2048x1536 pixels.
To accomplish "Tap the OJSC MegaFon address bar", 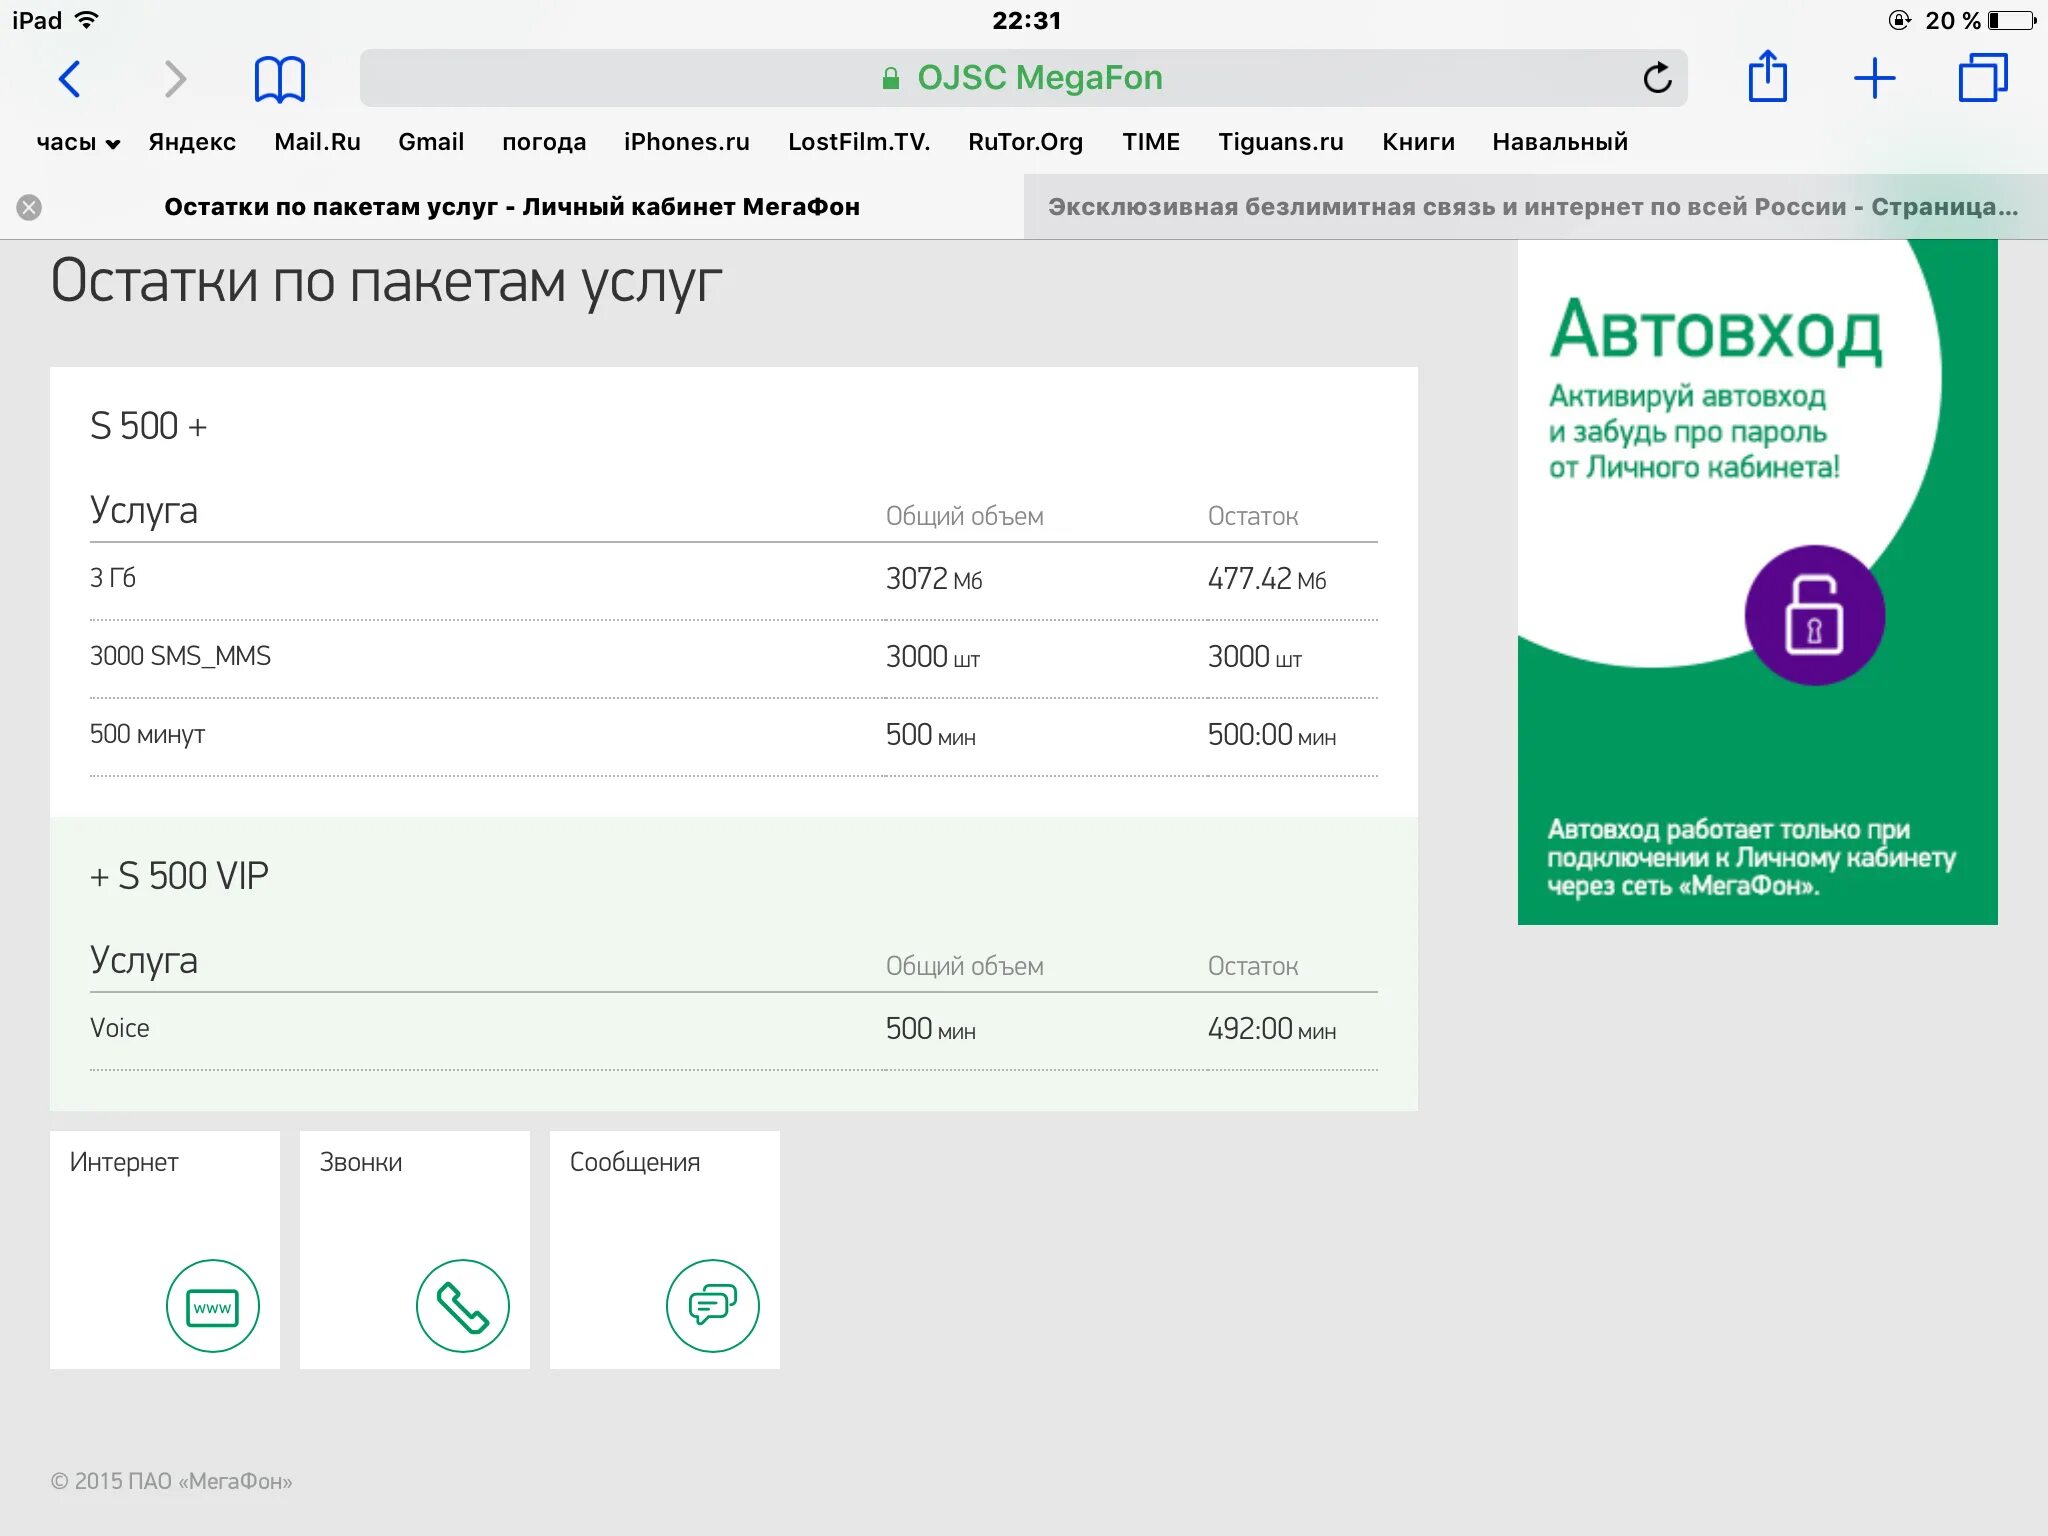I will (1023, 78).
